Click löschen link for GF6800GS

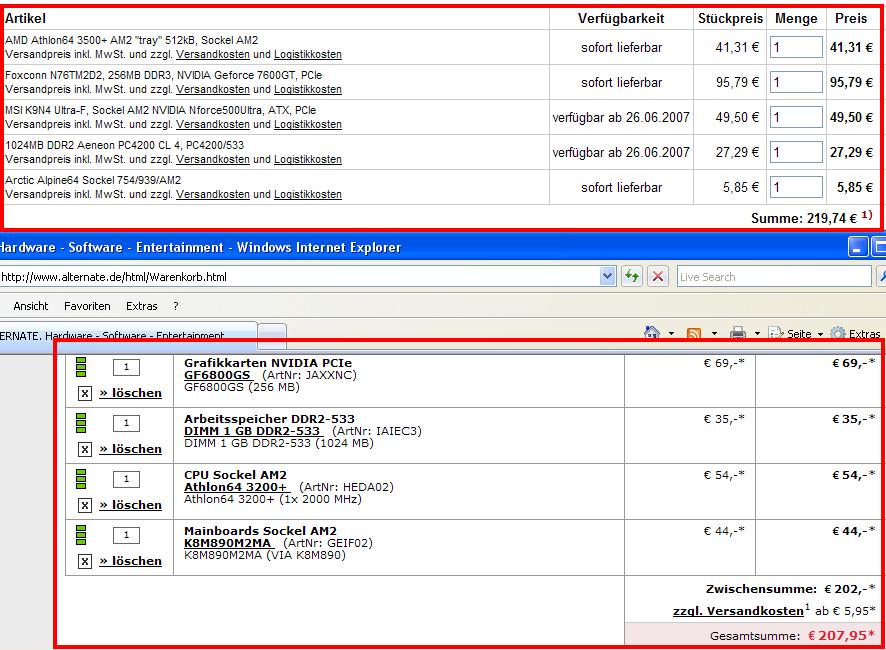coord(131,393)
